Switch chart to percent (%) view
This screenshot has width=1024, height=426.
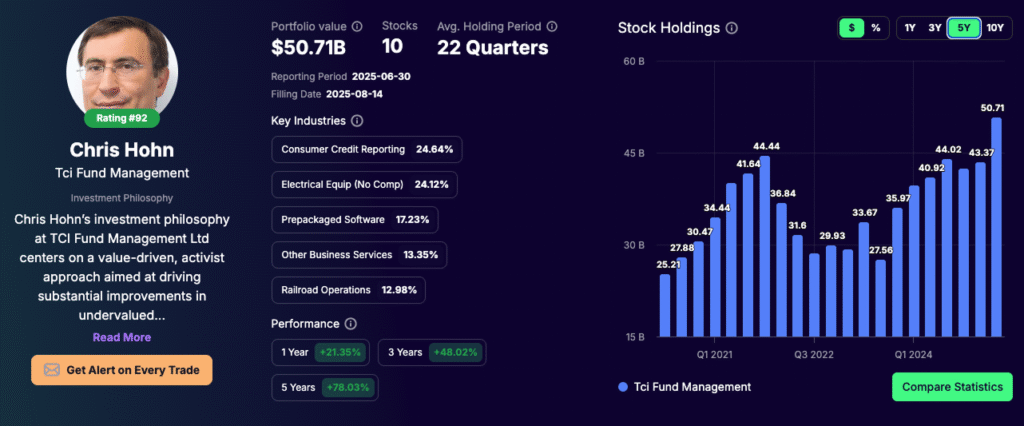875,28
